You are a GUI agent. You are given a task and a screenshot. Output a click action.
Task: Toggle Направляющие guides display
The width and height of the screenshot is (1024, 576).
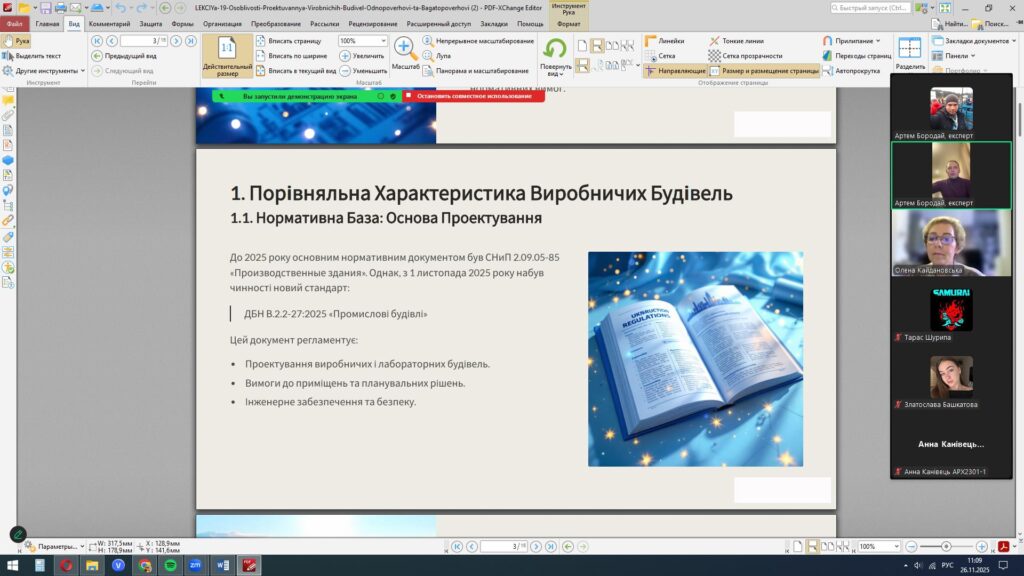[675, 71]
